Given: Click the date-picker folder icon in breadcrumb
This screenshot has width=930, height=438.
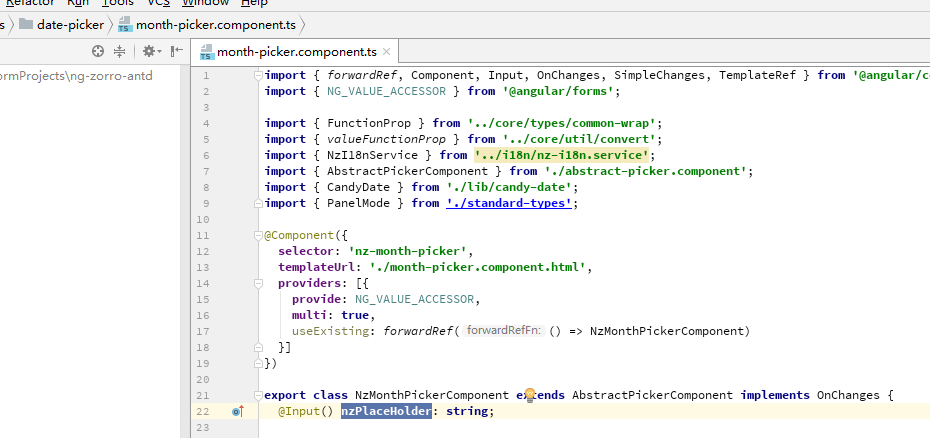Looking at the screenshot, I should click(26, 24).
